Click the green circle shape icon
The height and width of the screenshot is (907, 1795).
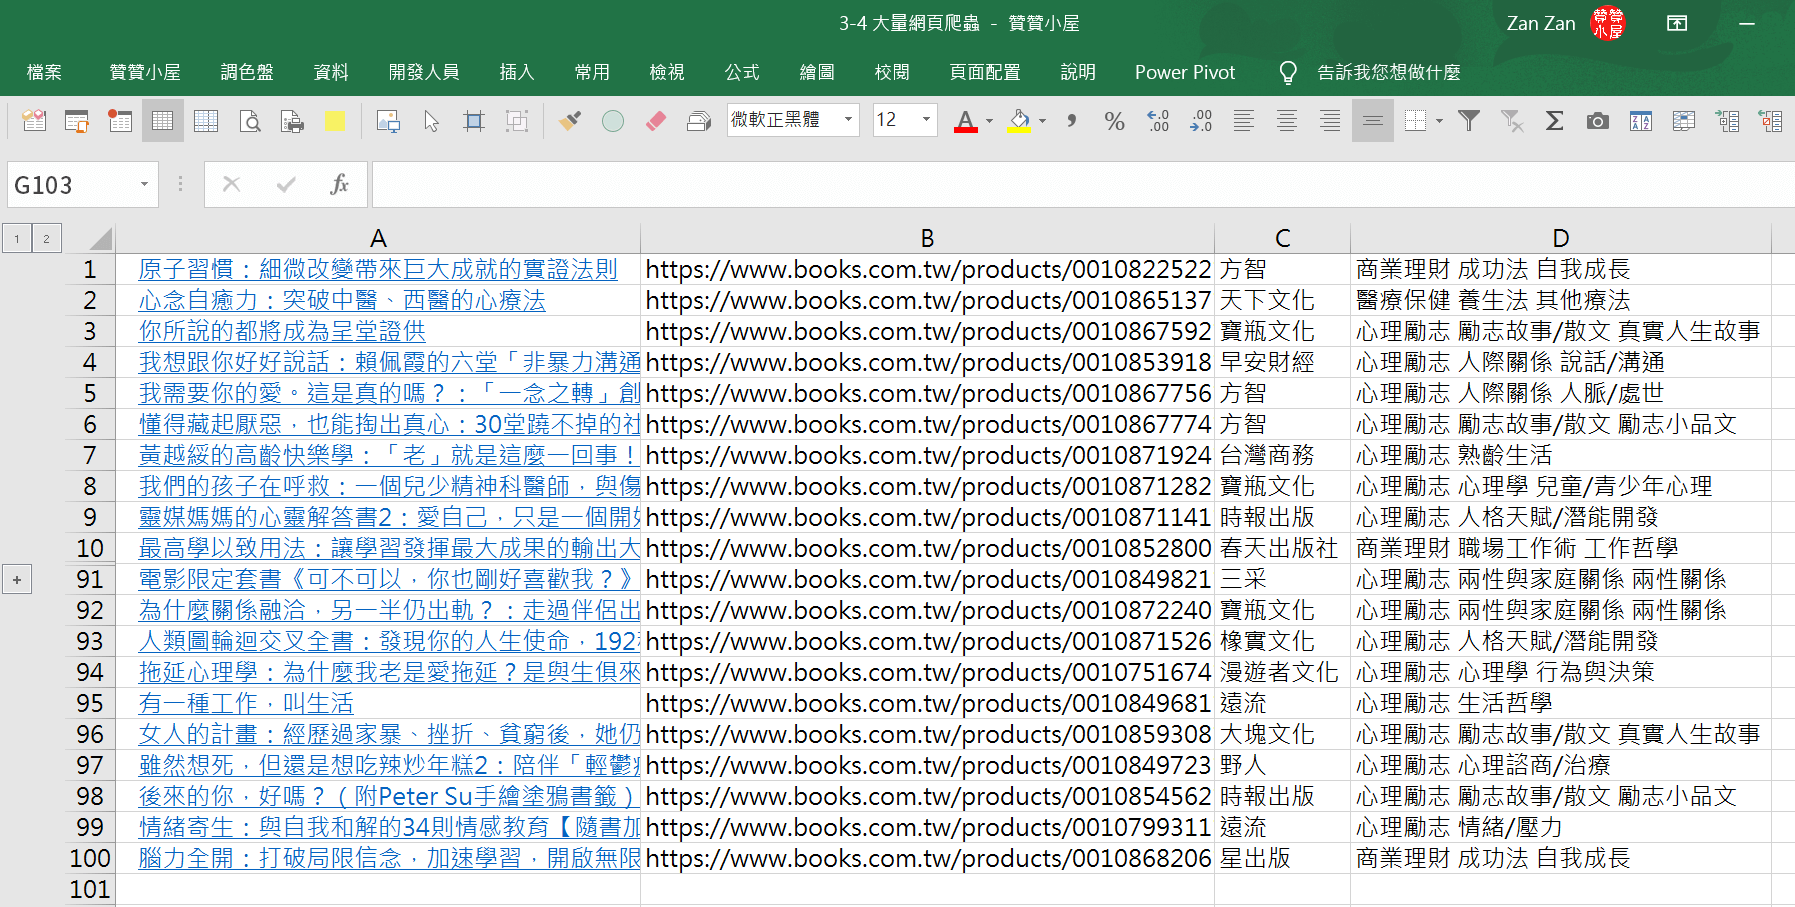point(613,121)
